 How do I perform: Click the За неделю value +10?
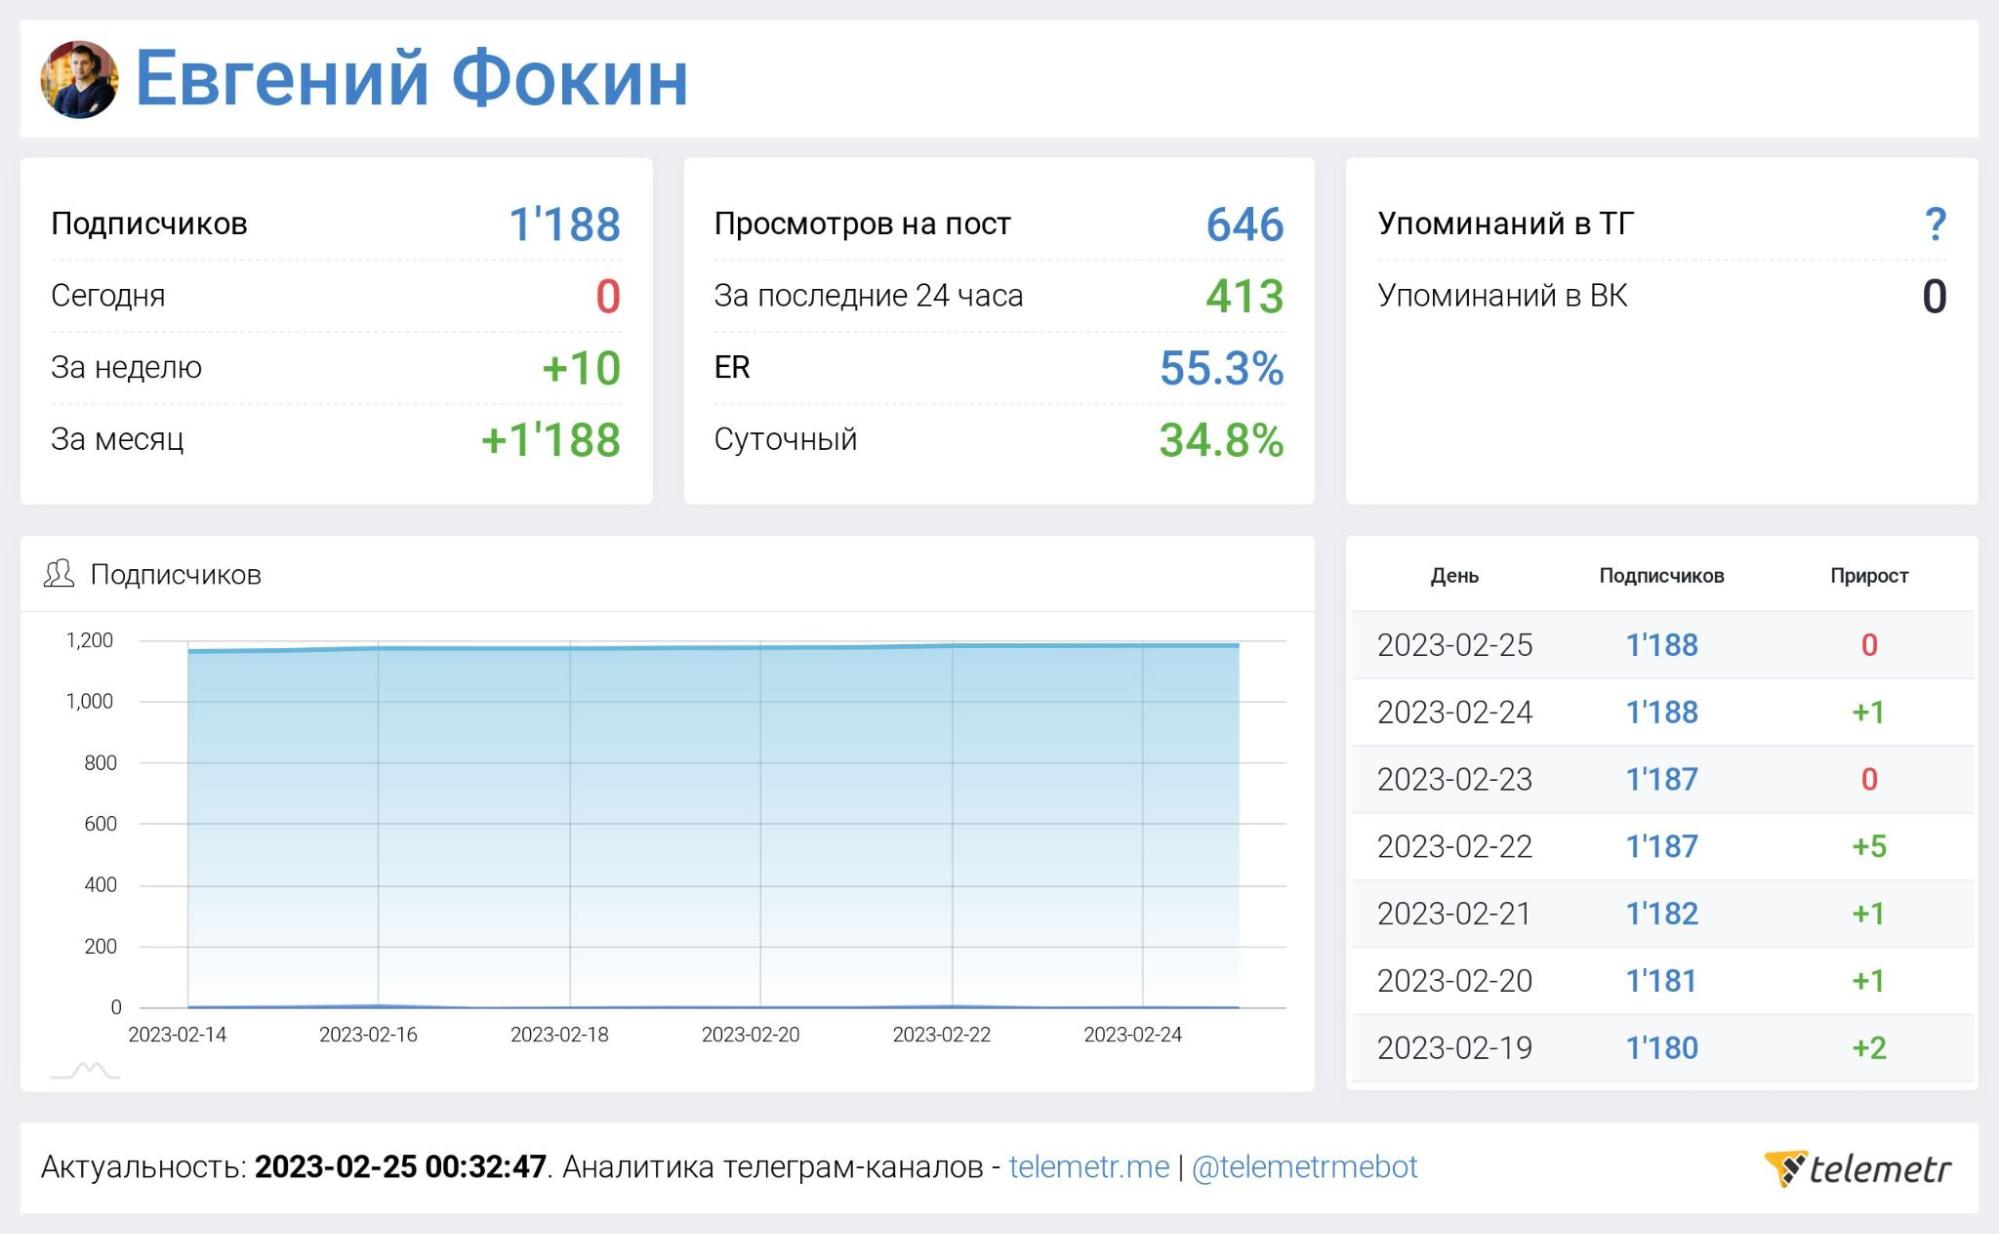[x=581, y=368]
